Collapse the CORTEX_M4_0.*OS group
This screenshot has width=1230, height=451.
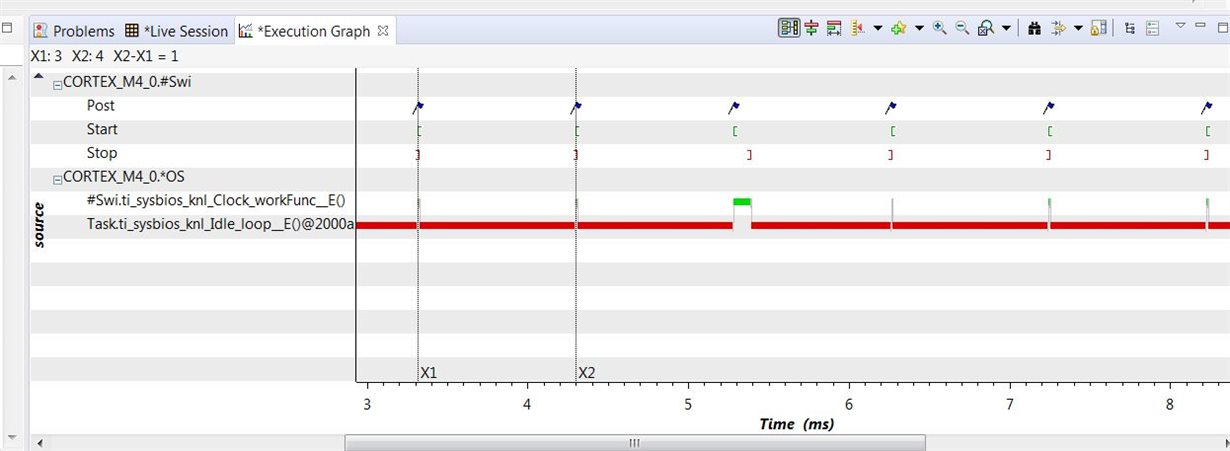(57, 178)
